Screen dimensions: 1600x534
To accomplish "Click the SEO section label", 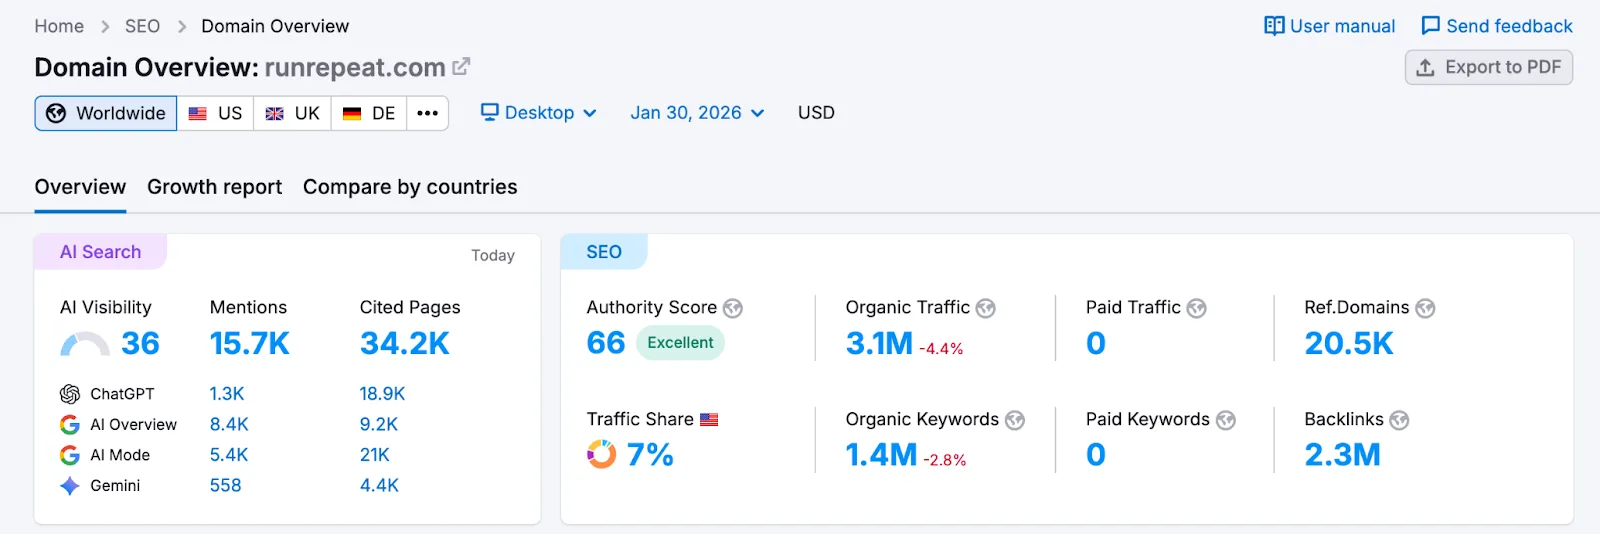I will tap(604, 252).
